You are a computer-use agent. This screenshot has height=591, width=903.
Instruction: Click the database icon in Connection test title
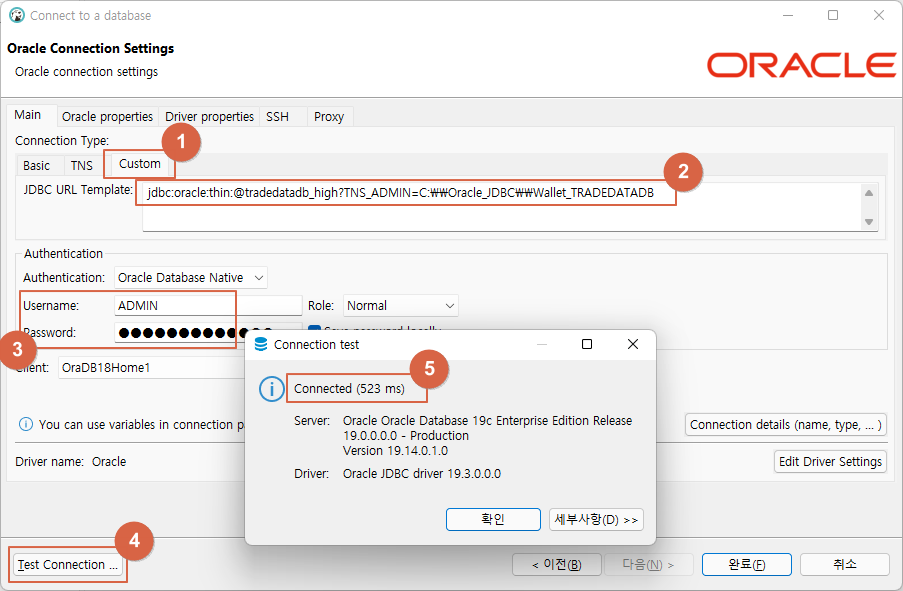[260, 344]
